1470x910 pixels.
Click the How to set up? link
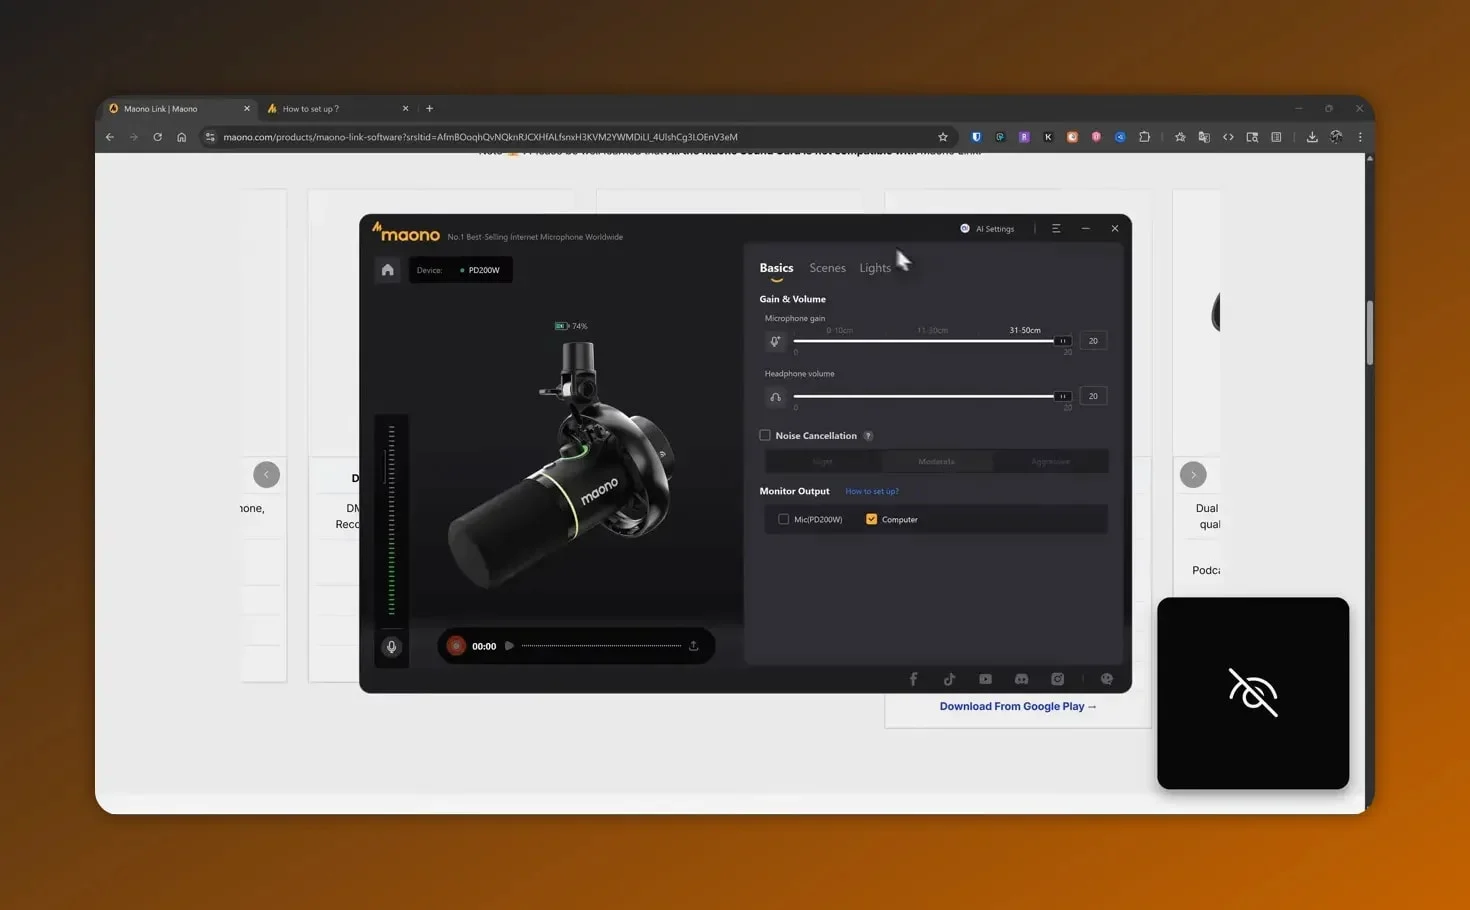(x=872, y=492)
